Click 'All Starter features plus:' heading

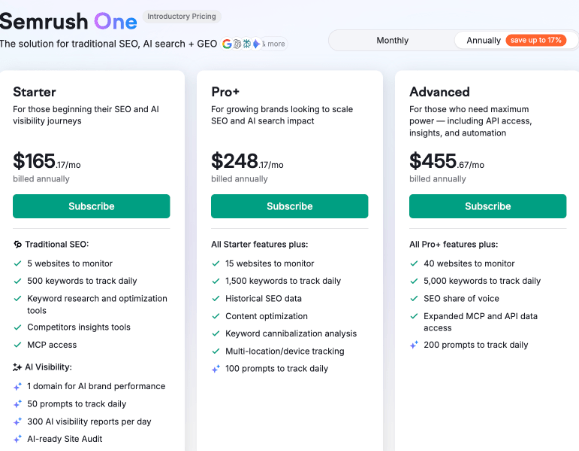tap(260, 245)
